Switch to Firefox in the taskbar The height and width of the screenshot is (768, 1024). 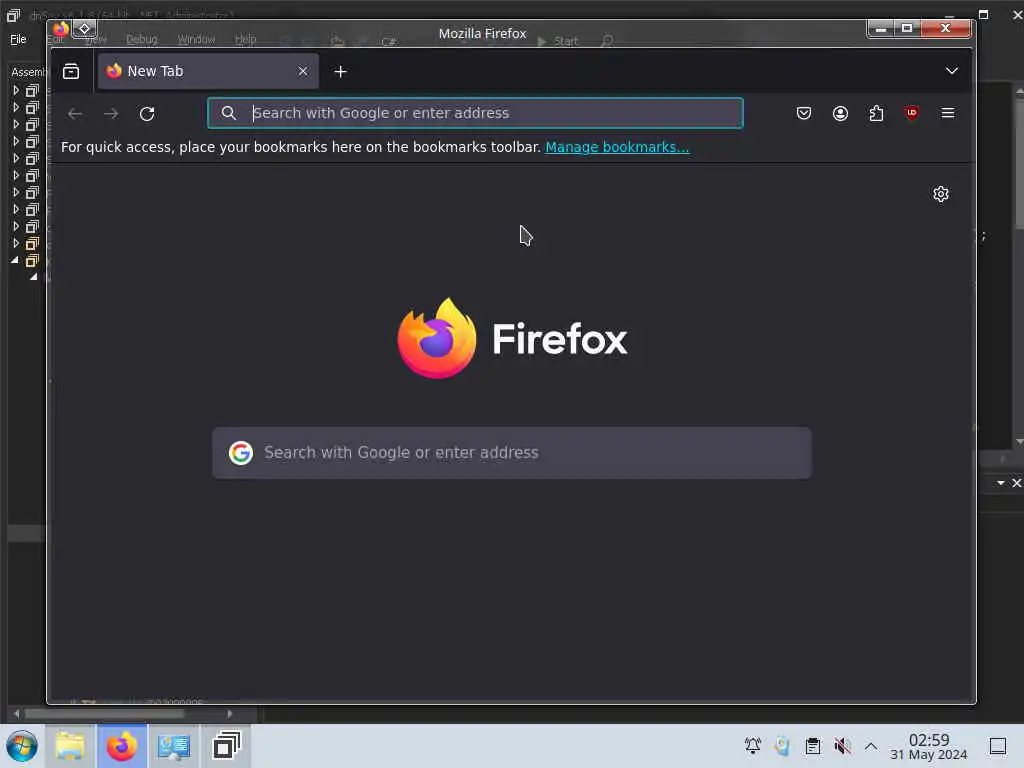tap(122, 746)
